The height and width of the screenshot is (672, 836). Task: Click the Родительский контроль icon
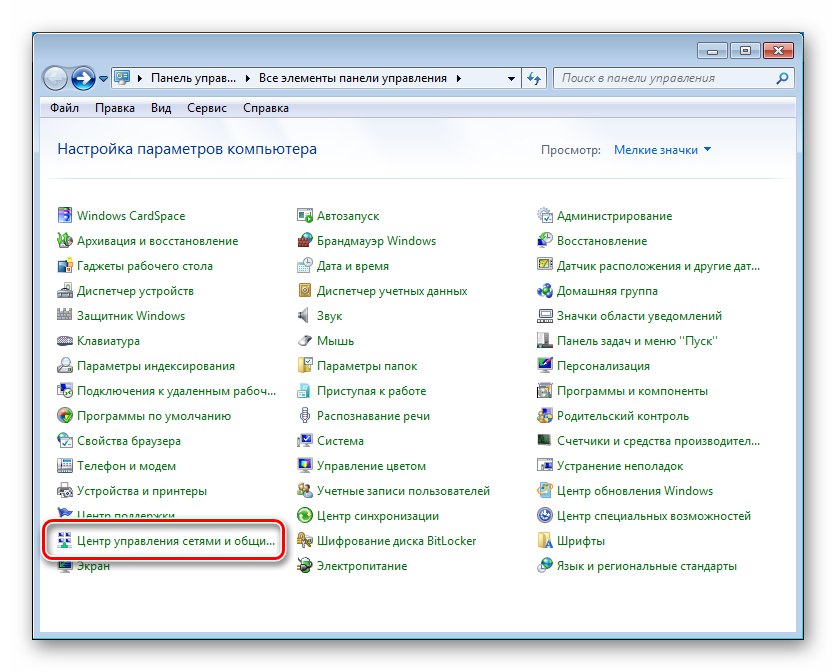(545, 415)
